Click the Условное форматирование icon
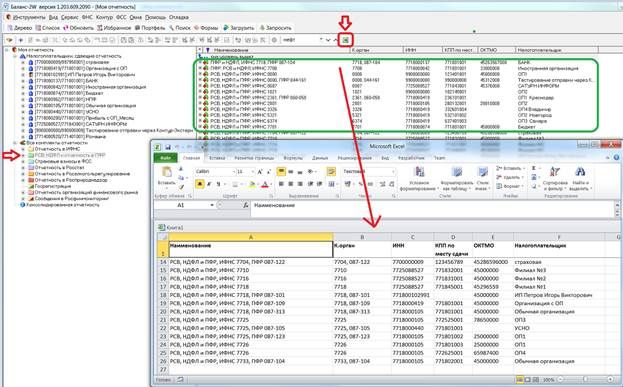The width and height of the screenshot is (623, 387). (419, 172)
